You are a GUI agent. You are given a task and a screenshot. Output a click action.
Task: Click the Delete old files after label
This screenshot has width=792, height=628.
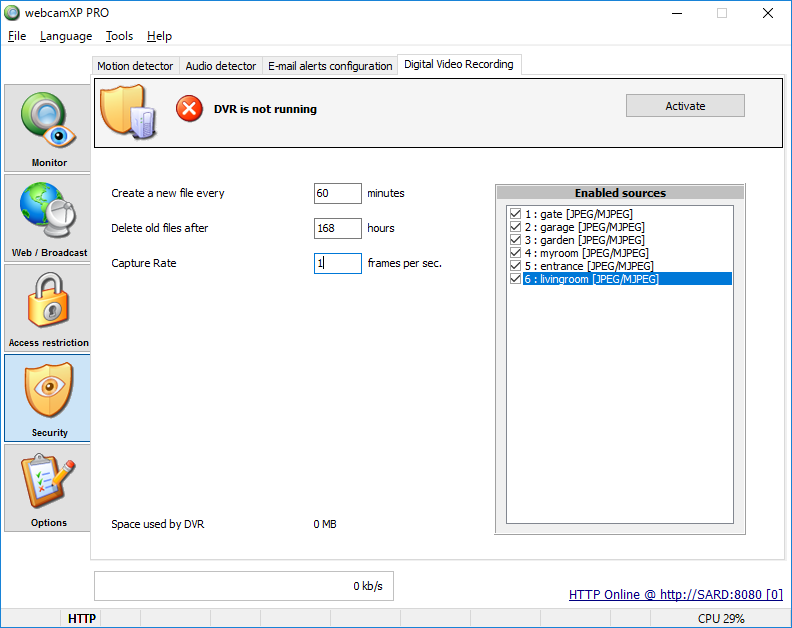point(160,228)
